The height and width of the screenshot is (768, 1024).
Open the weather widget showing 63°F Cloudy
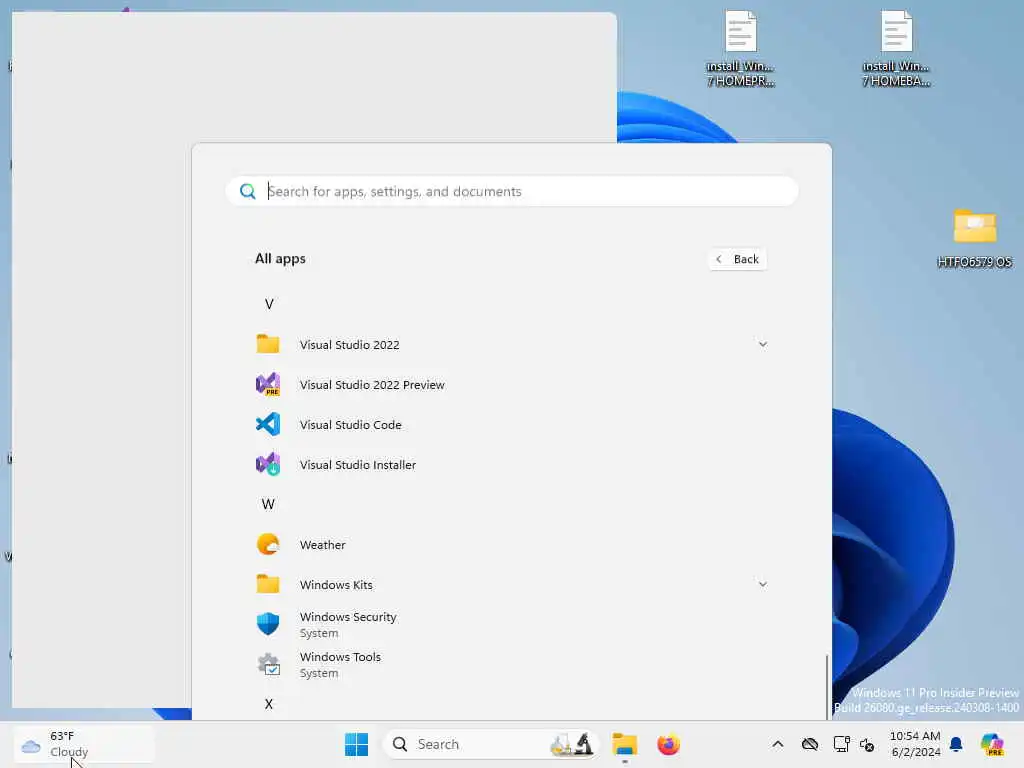click(84, 744)
